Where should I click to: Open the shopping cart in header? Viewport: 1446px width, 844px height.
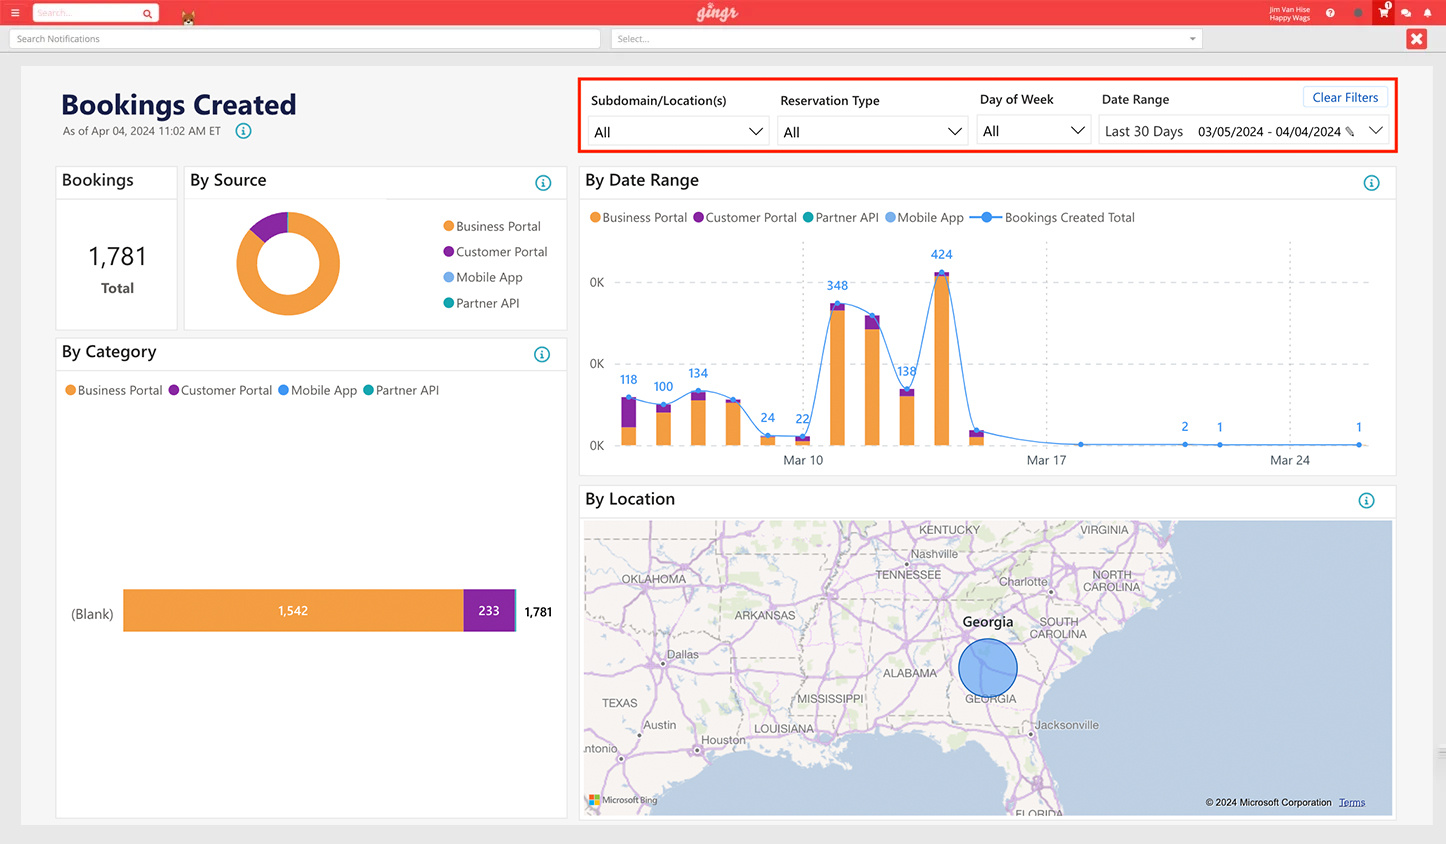tap(1383, 13)
